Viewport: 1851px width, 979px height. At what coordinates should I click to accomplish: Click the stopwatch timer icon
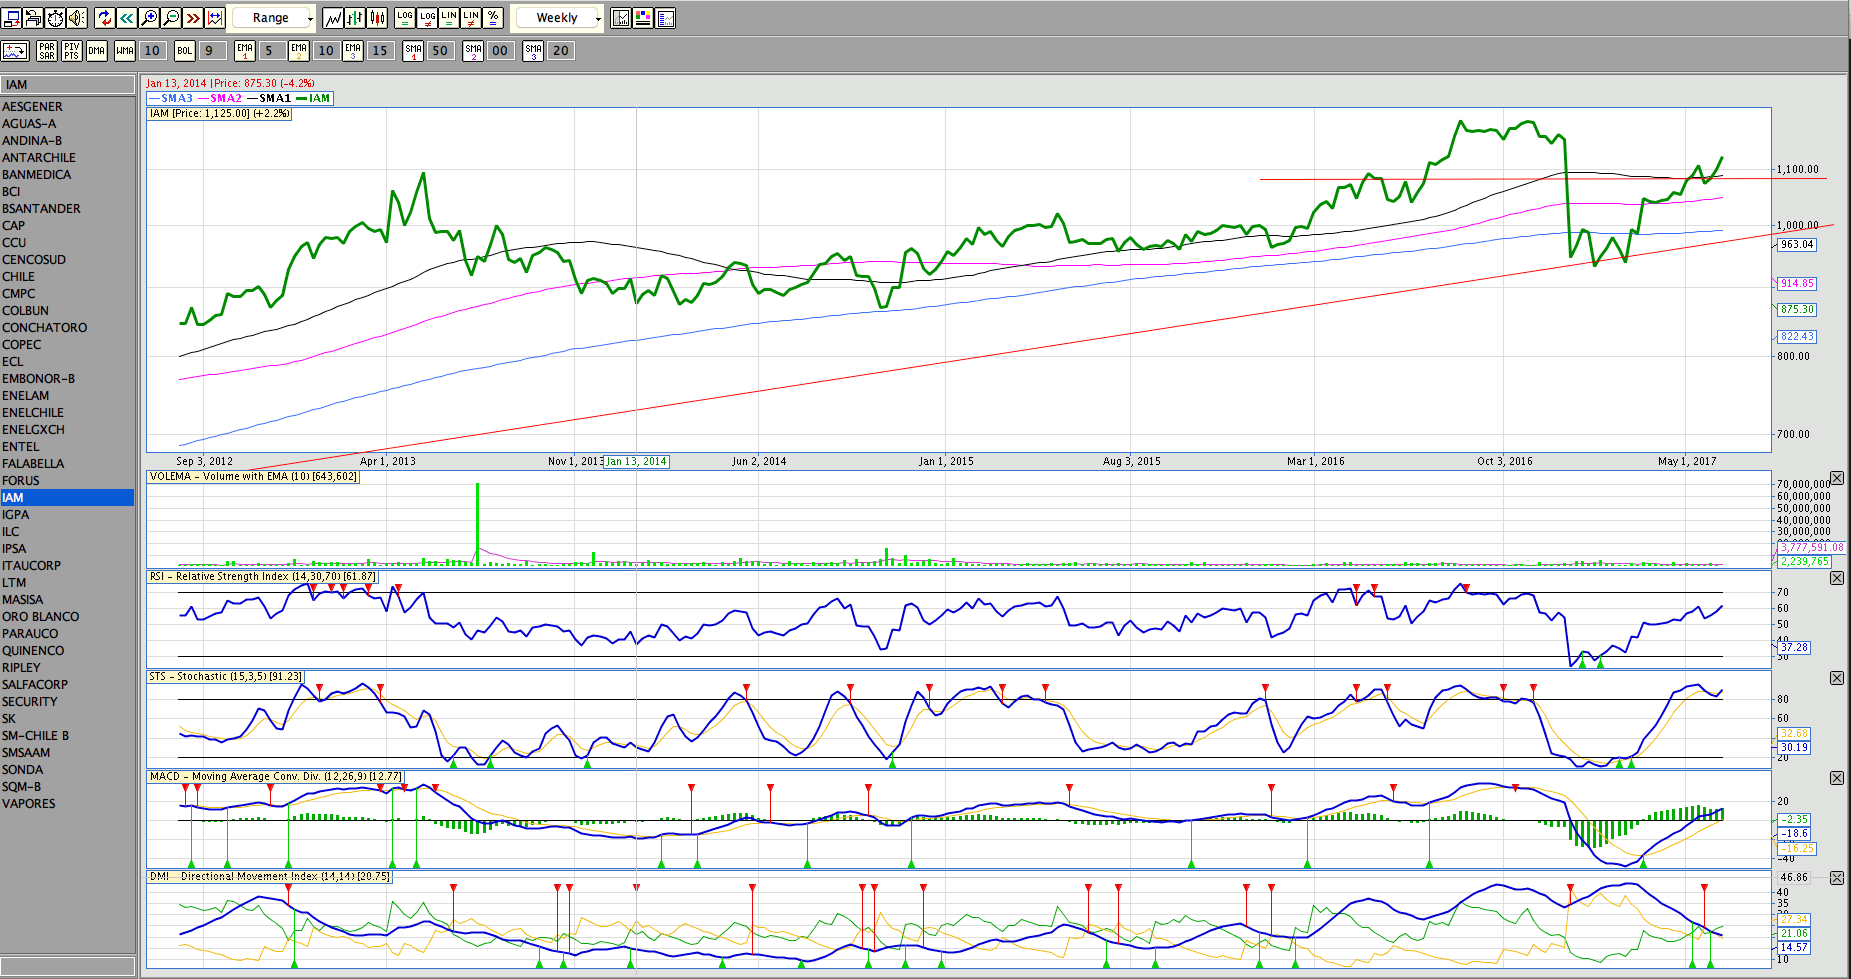55,18
